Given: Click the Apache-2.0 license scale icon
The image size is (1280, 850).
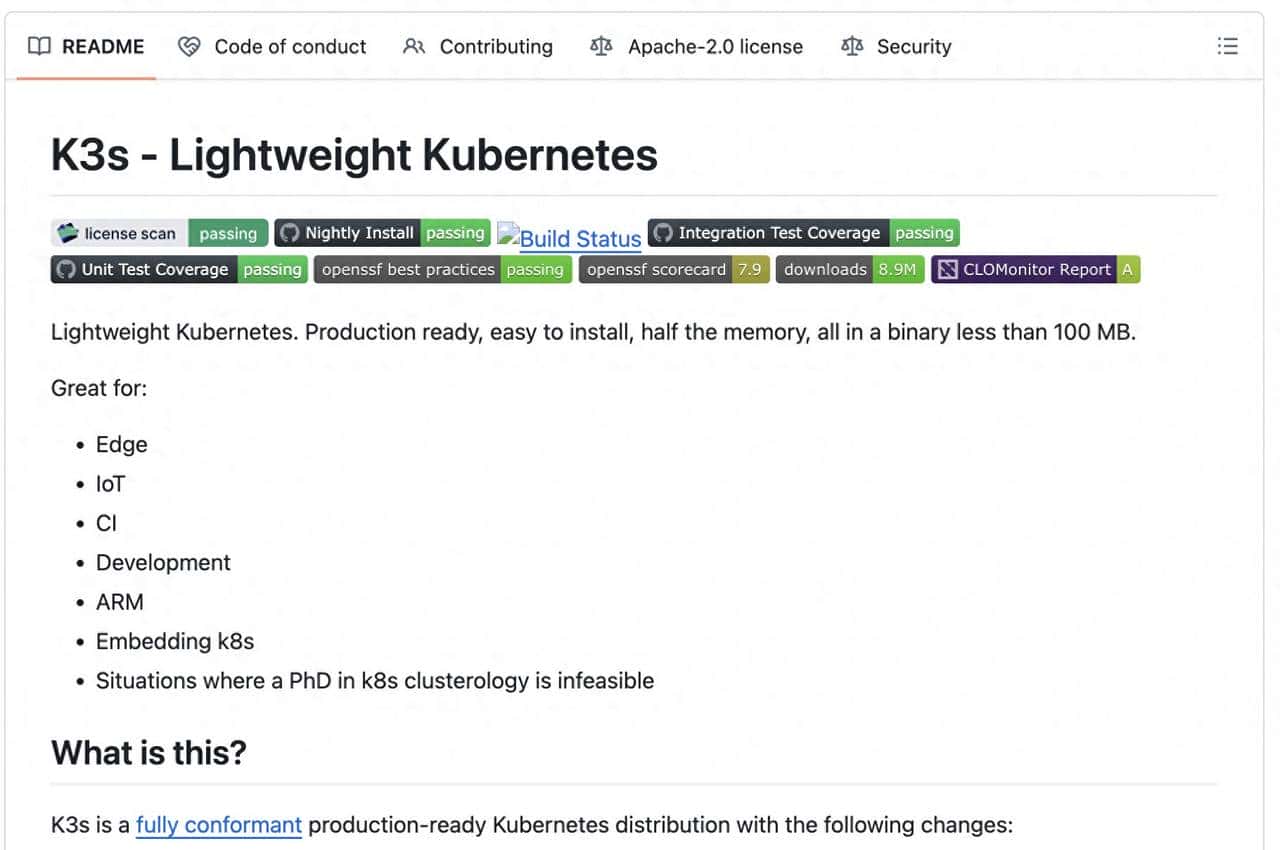Looking at the screenshot, I should pyautogui.click(x=601, y=46).
